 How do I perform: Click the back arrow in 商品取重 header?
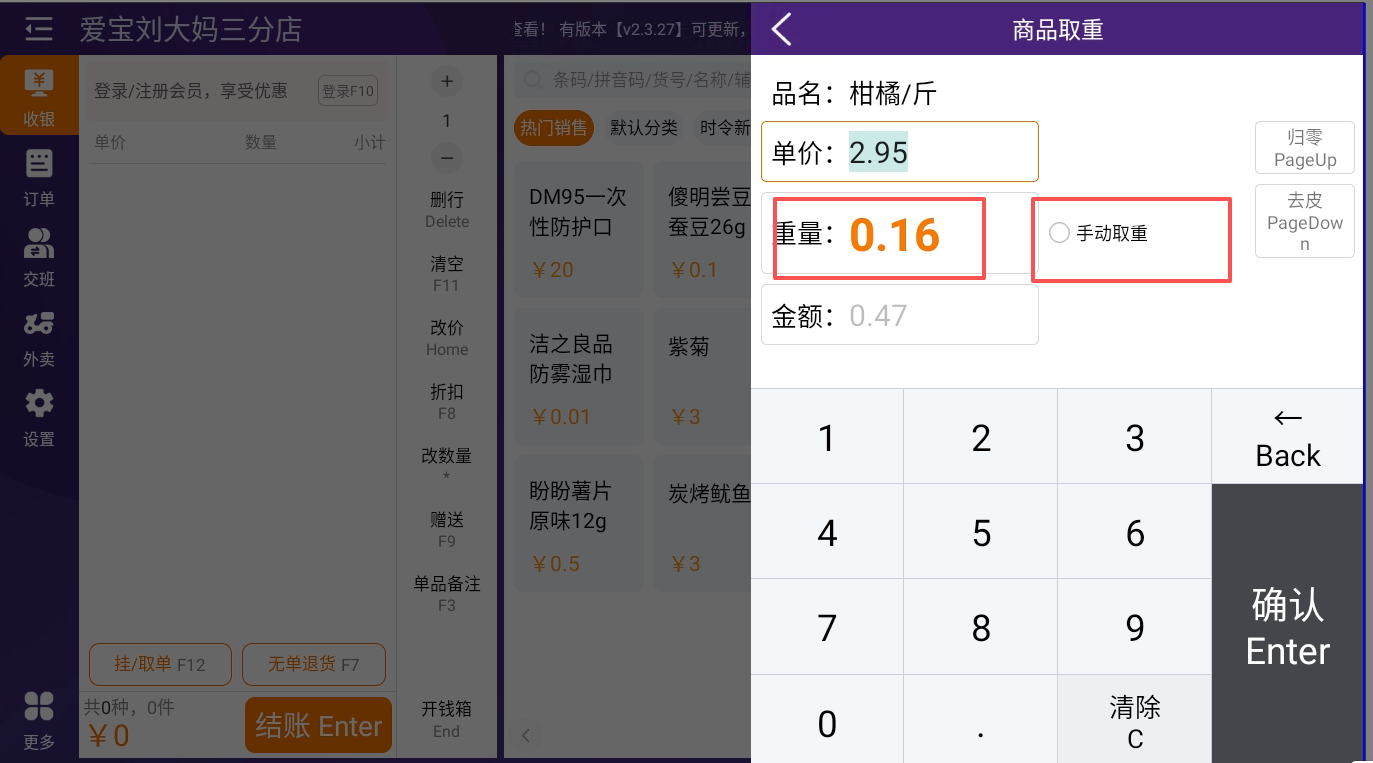point(782,29)
